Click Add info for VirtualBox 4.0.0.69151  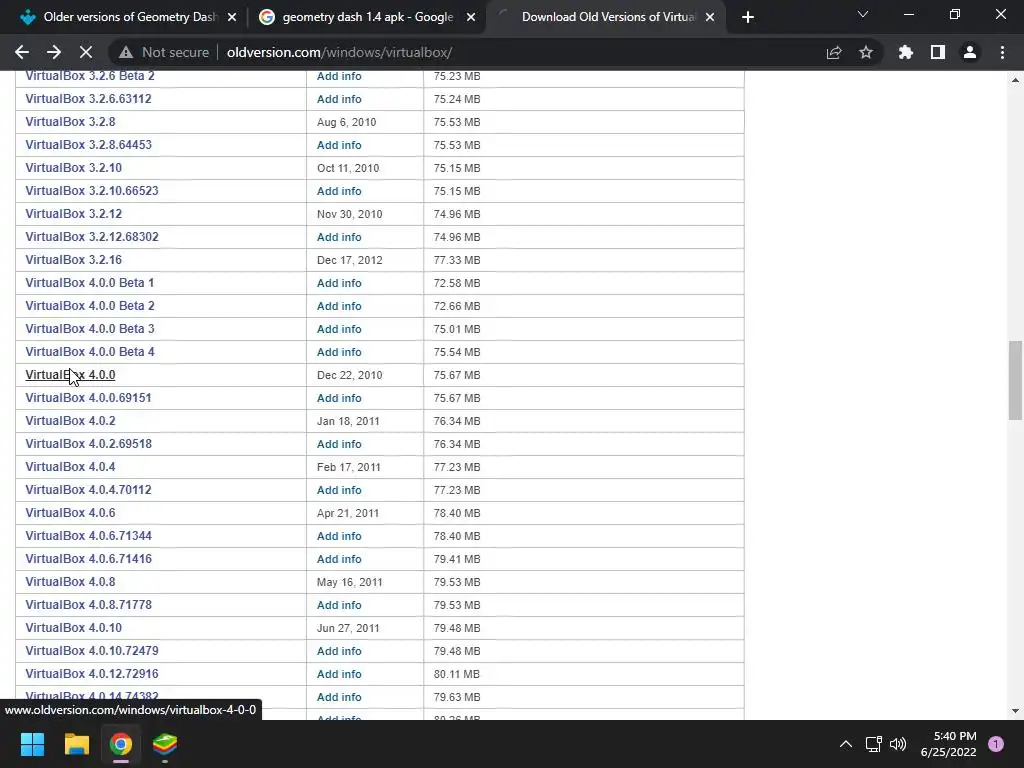(x=339, y=398)
